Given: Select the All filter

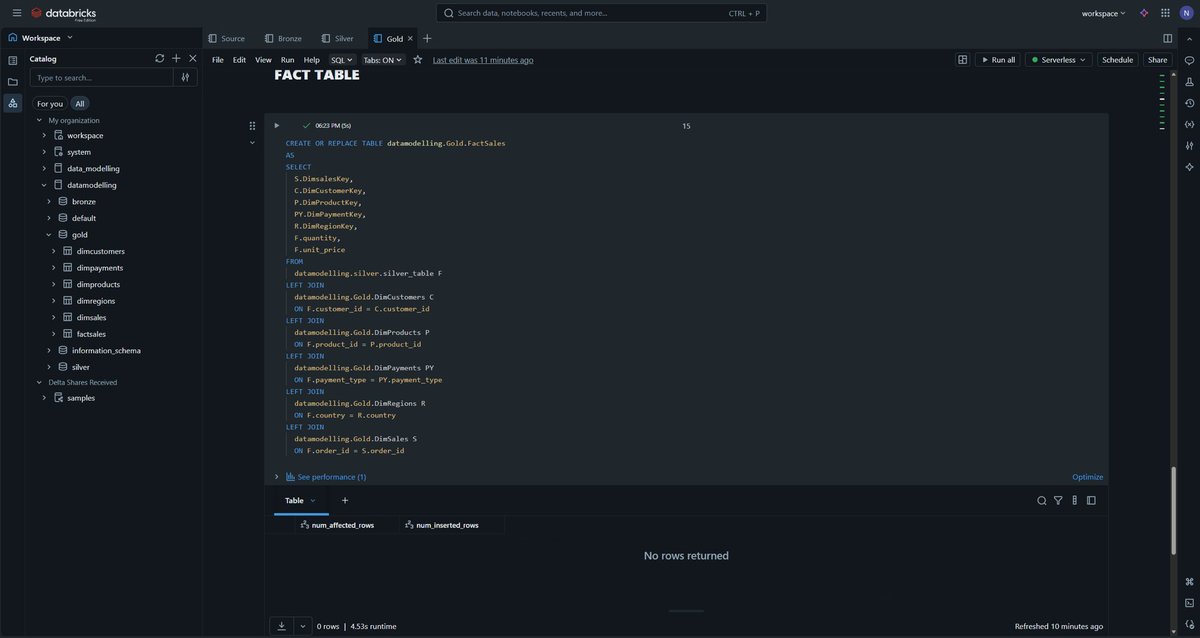Looking at the screenshot, I should tap(80, 103).
